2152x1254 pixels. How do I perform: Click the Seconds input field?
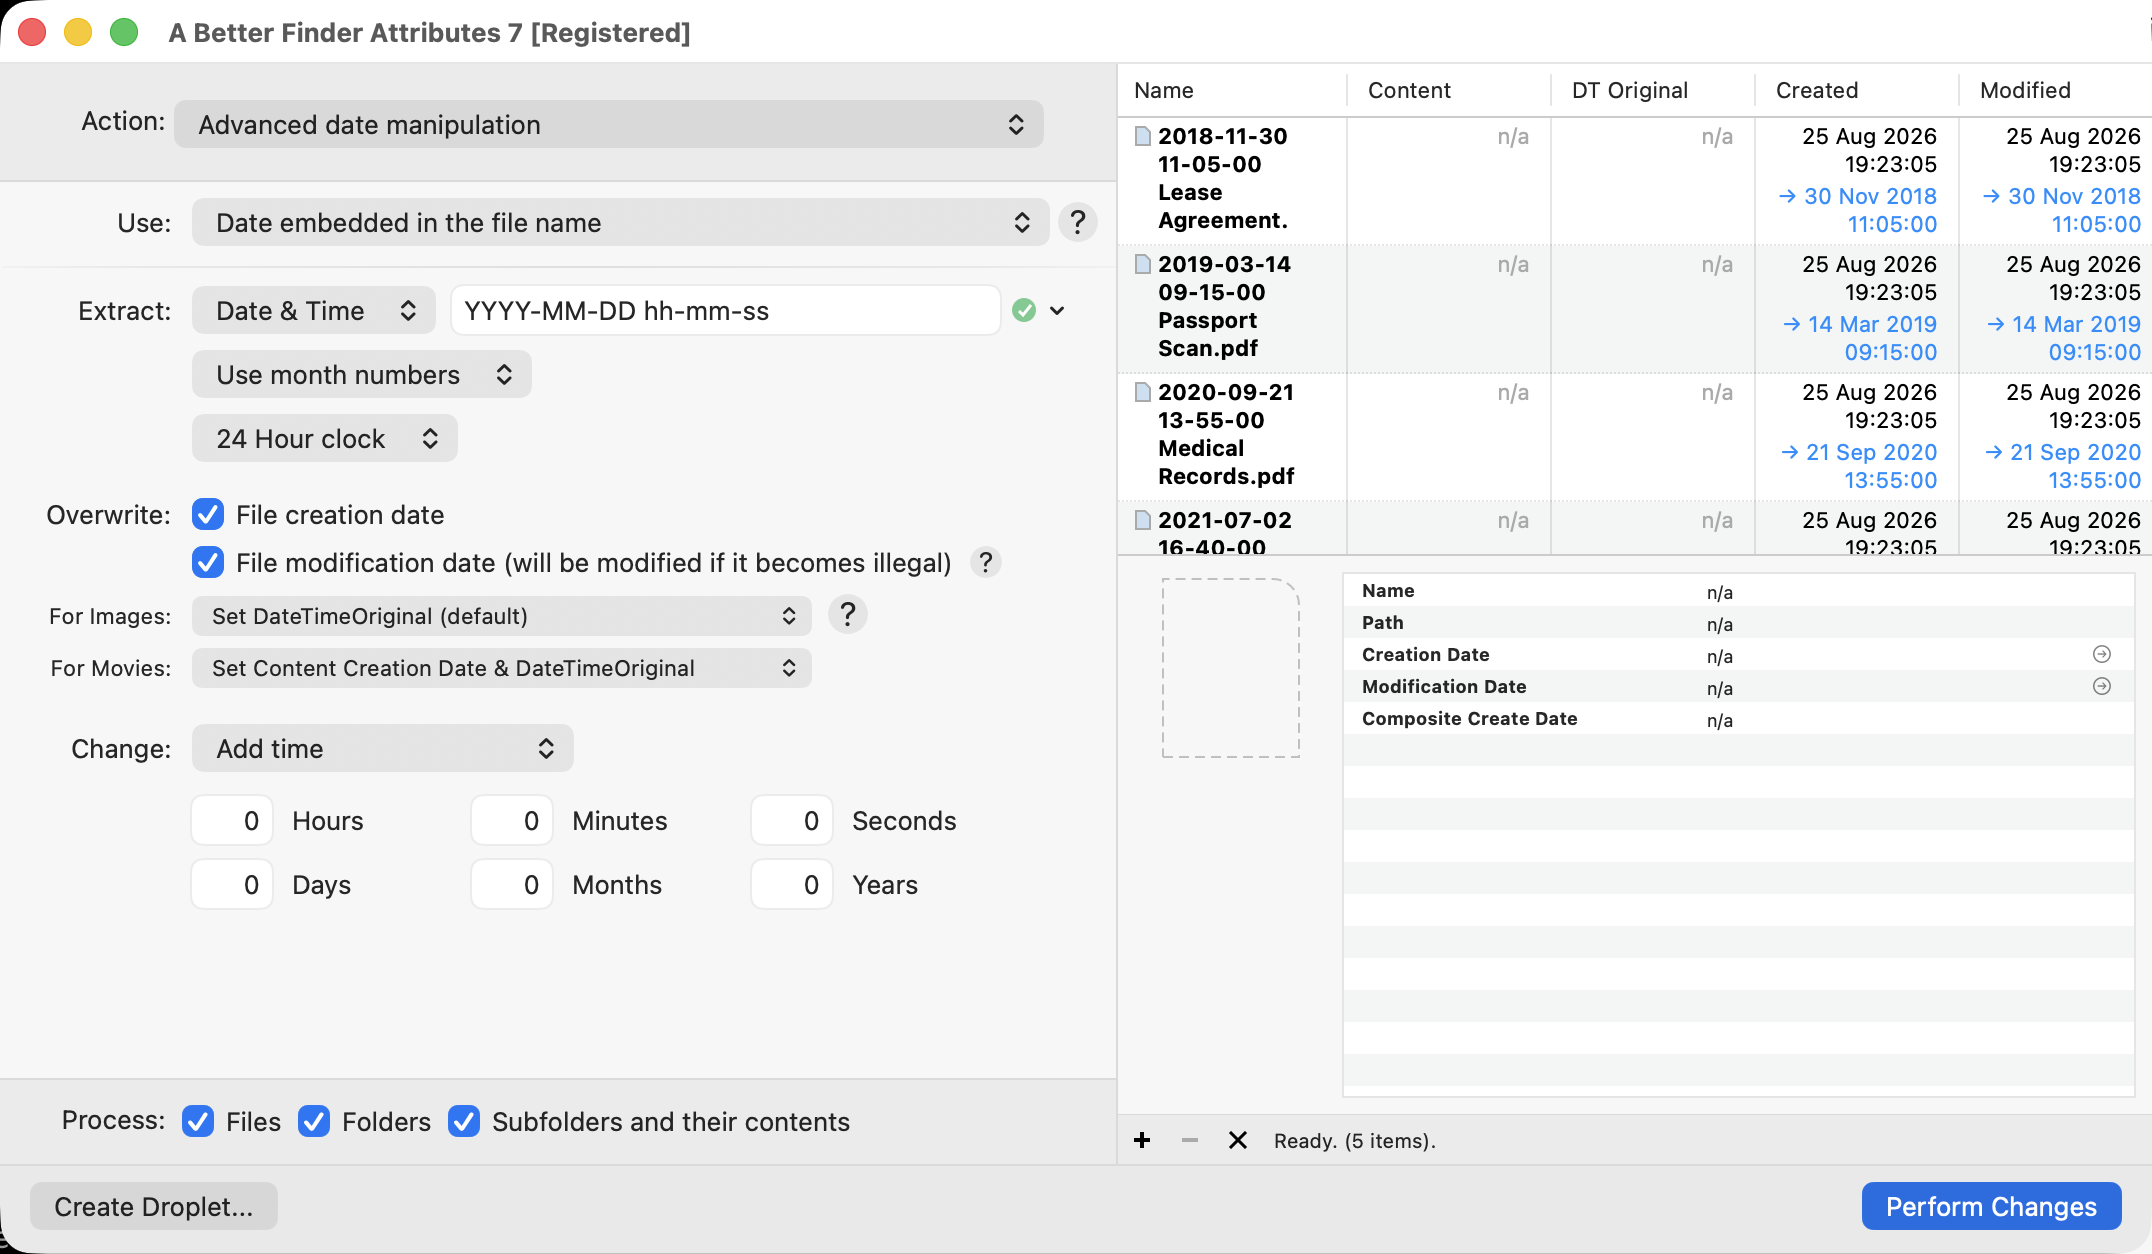pyautogui.click(x=792, y=820)
